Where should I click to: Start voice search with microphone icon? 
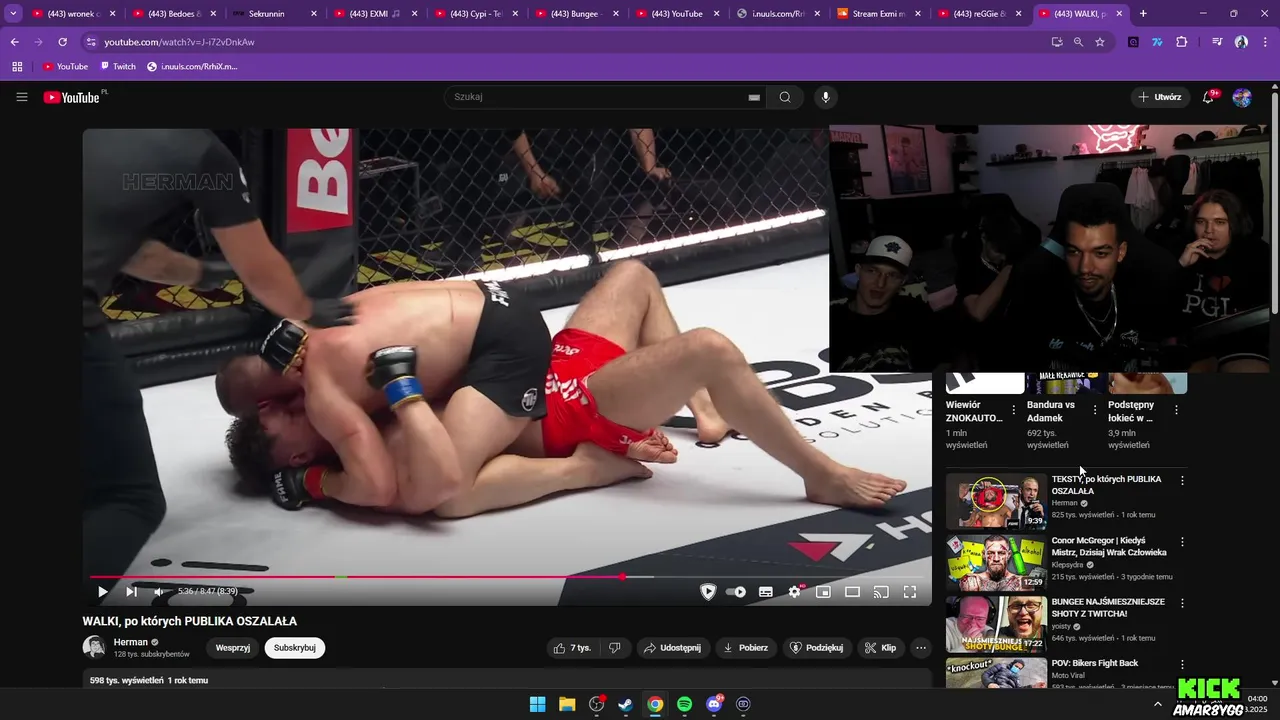825,97
